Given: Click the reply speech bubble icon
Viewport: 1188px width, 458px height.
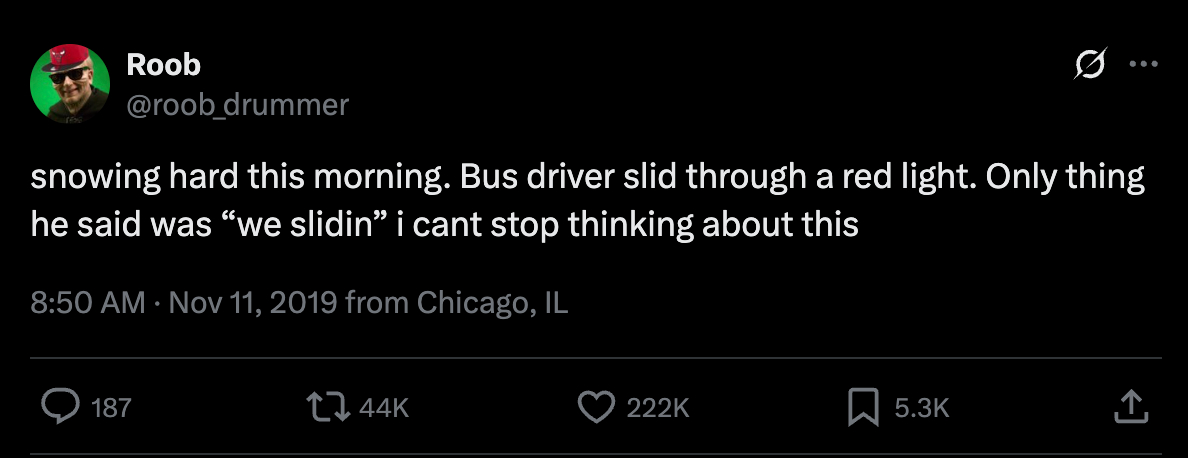Looking at the screenshot, I should (61, 406).
